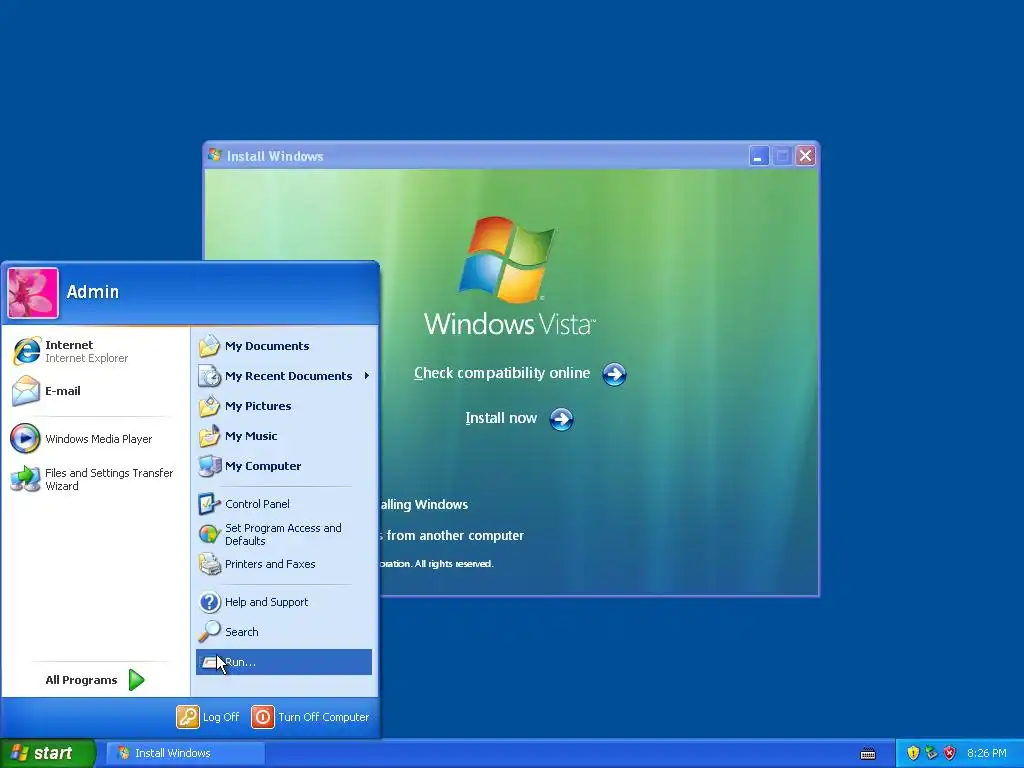The image size is (1024, 768).
Task: Click the E-mail envelope icon
Action: 26,391
